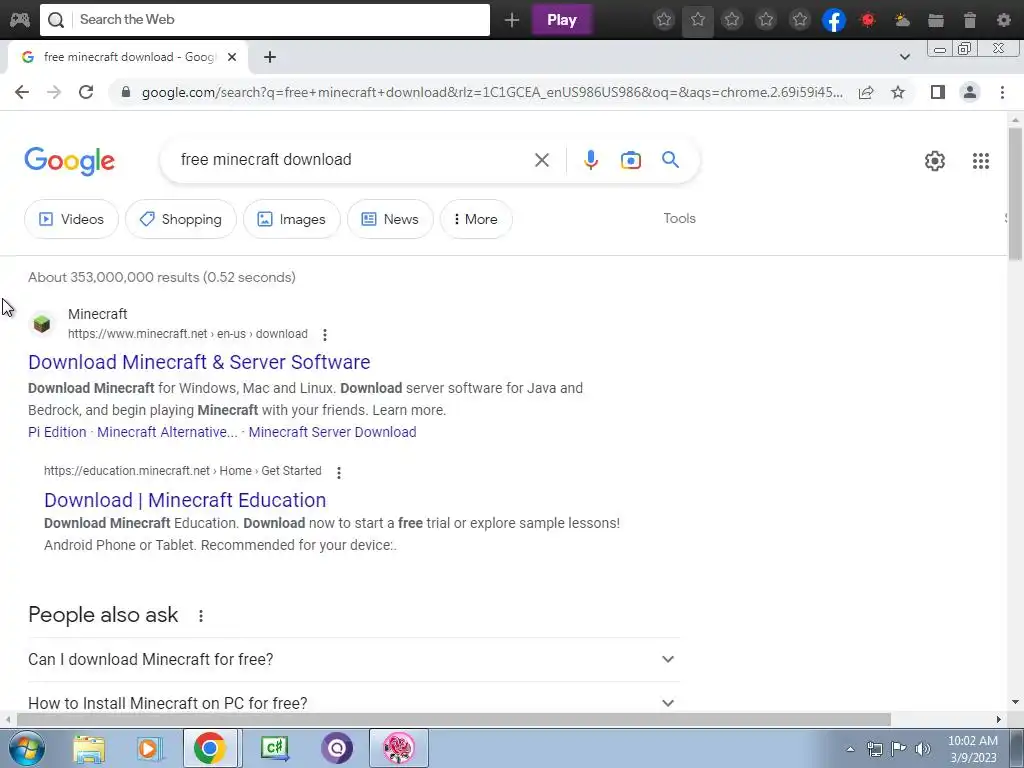Screen dimensions: 1024x768
Task: Clear the search query X
Action: click(x=541, y=160)
